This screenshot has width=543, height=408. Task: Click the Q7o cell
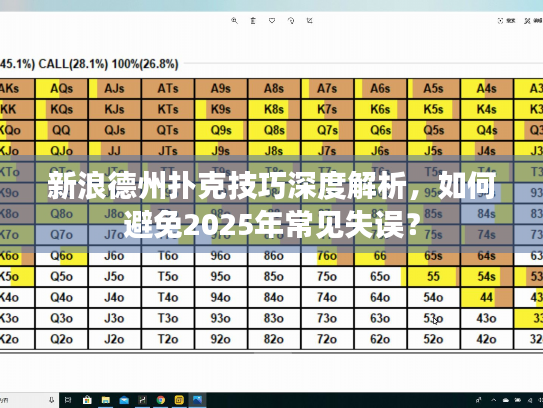[62, 235]
